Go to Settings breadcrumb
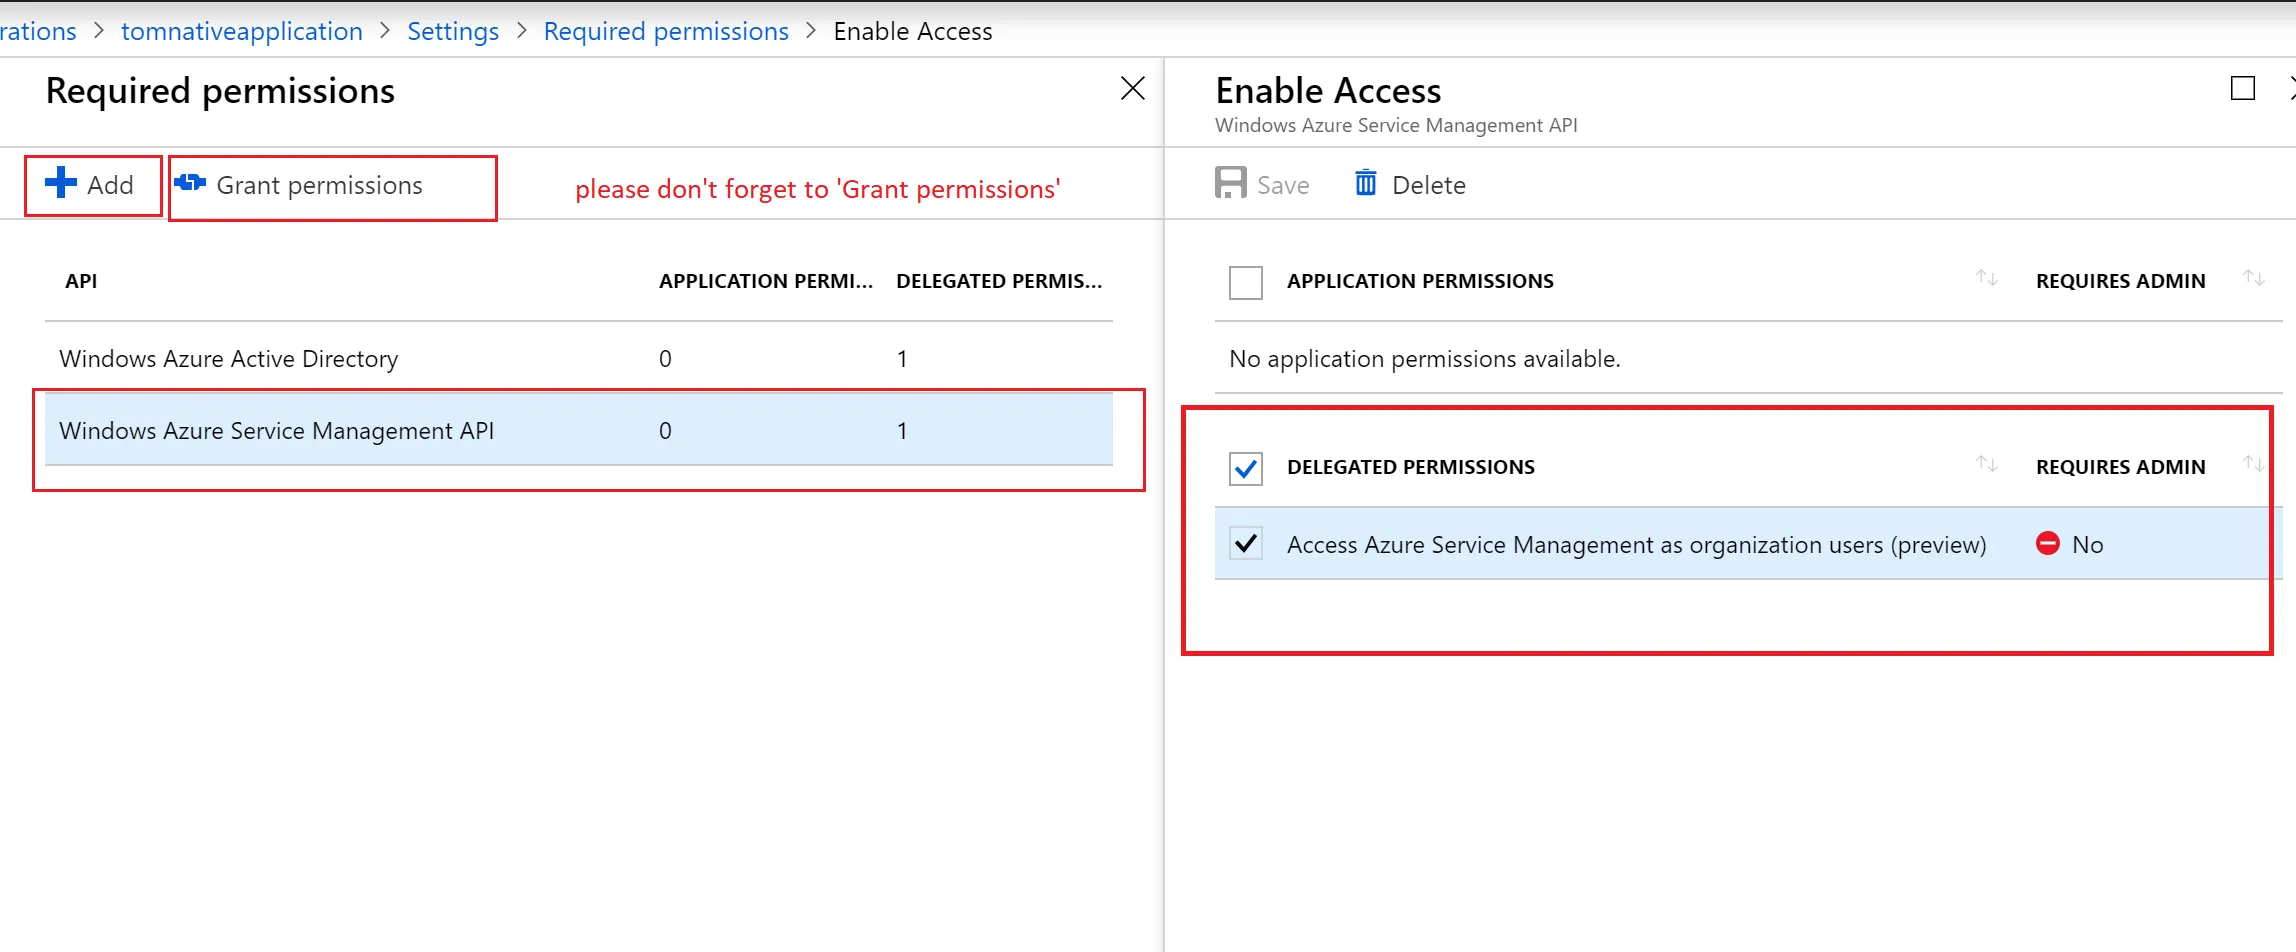 [x=453, y=32]
